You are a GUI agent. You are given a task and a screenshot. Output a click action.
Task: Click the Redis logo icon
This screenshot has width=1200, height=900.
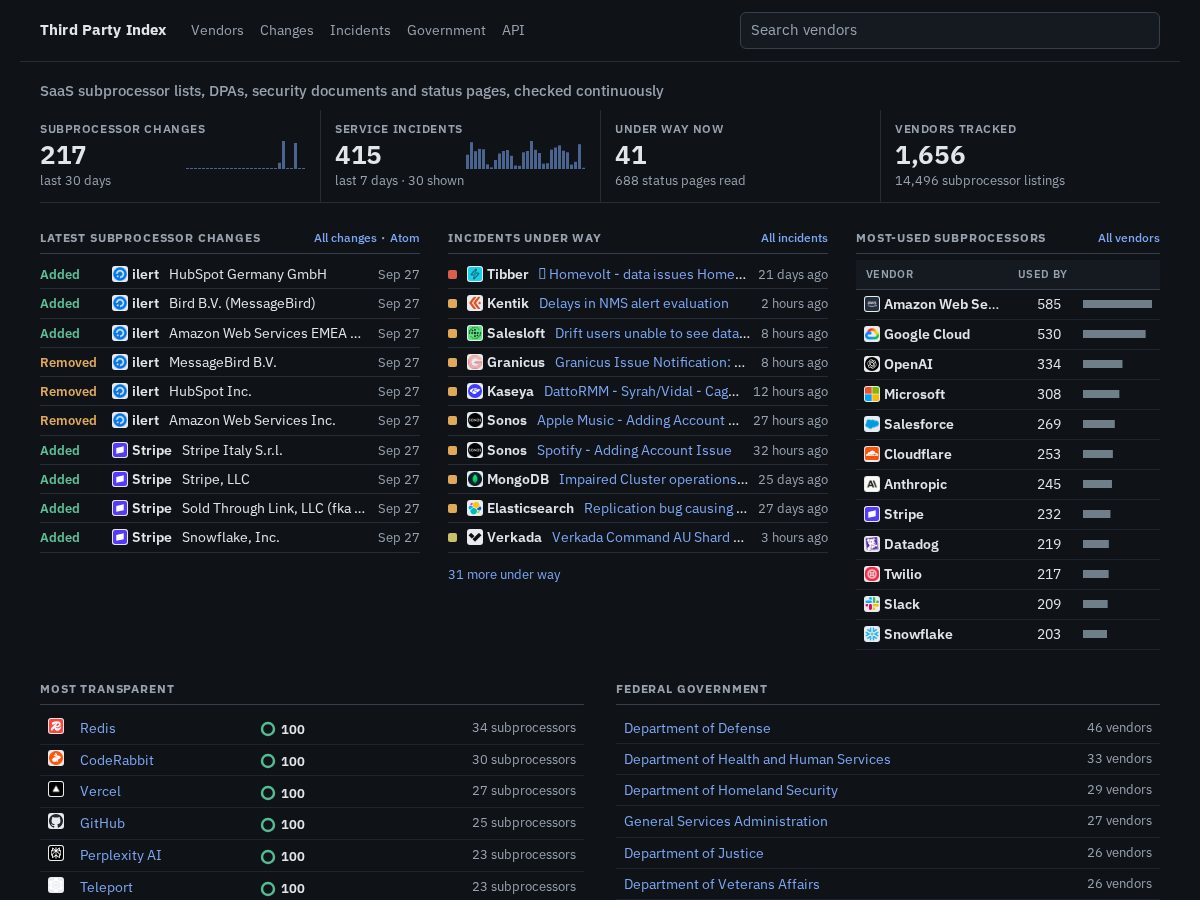[56, 726]
